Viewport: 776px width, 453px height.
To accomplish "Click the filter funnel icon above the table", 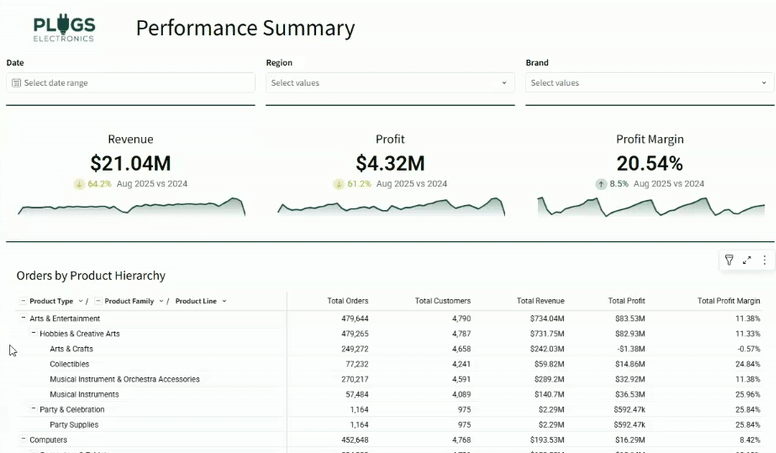I will (729, 260).
